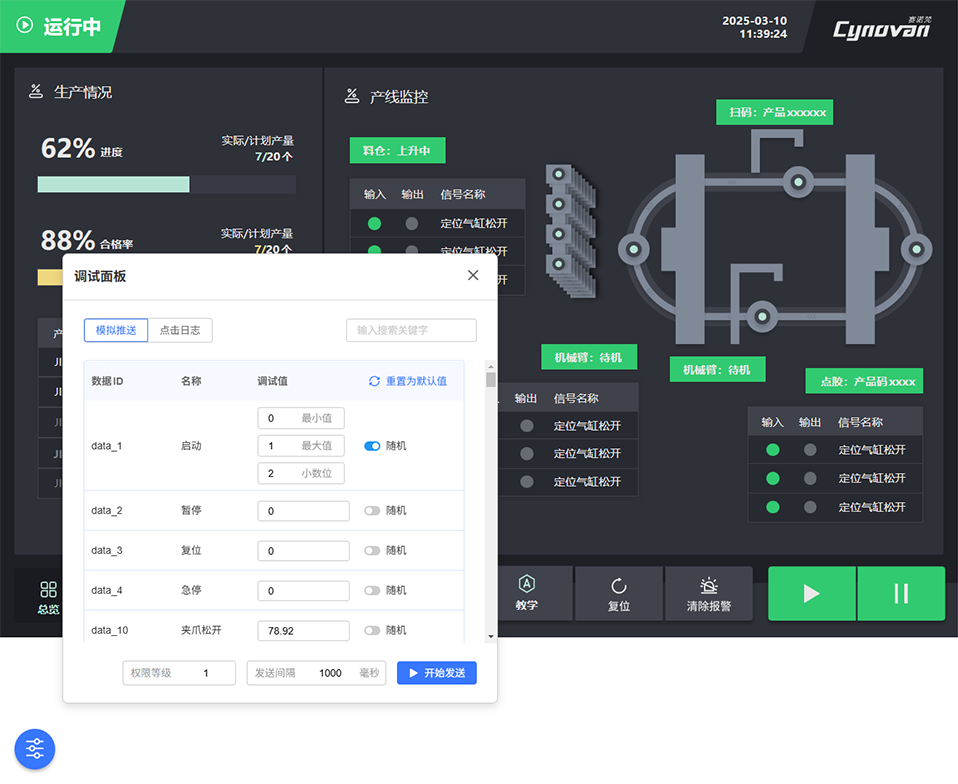Click the 复位 reset icon button
958x784 pixels.
[x=618, y=594]
